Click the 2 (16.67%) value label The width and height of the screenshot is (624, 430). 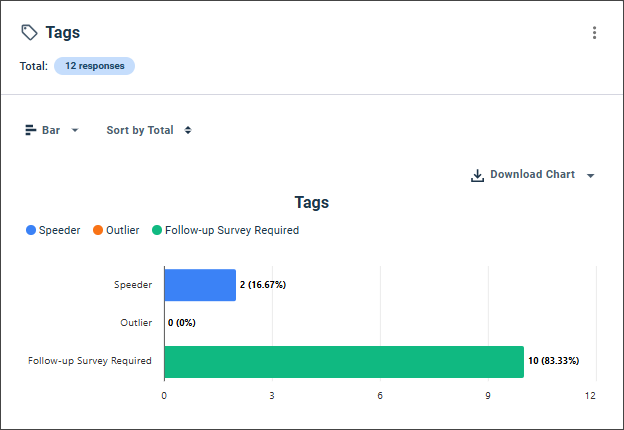click(x=263, y=285)
